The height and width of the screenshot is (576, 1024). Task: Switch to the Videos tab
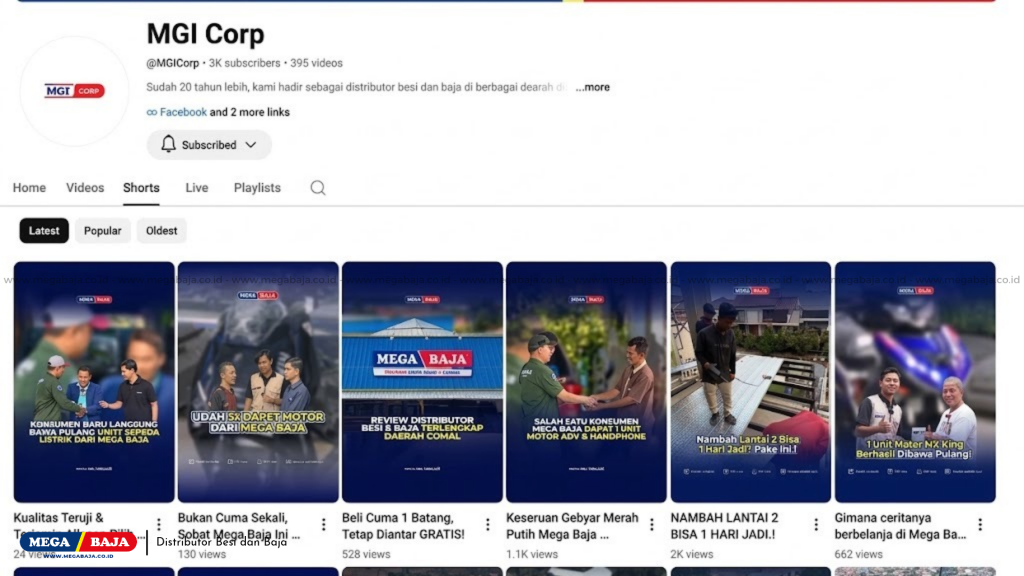[x=85, y=188]
